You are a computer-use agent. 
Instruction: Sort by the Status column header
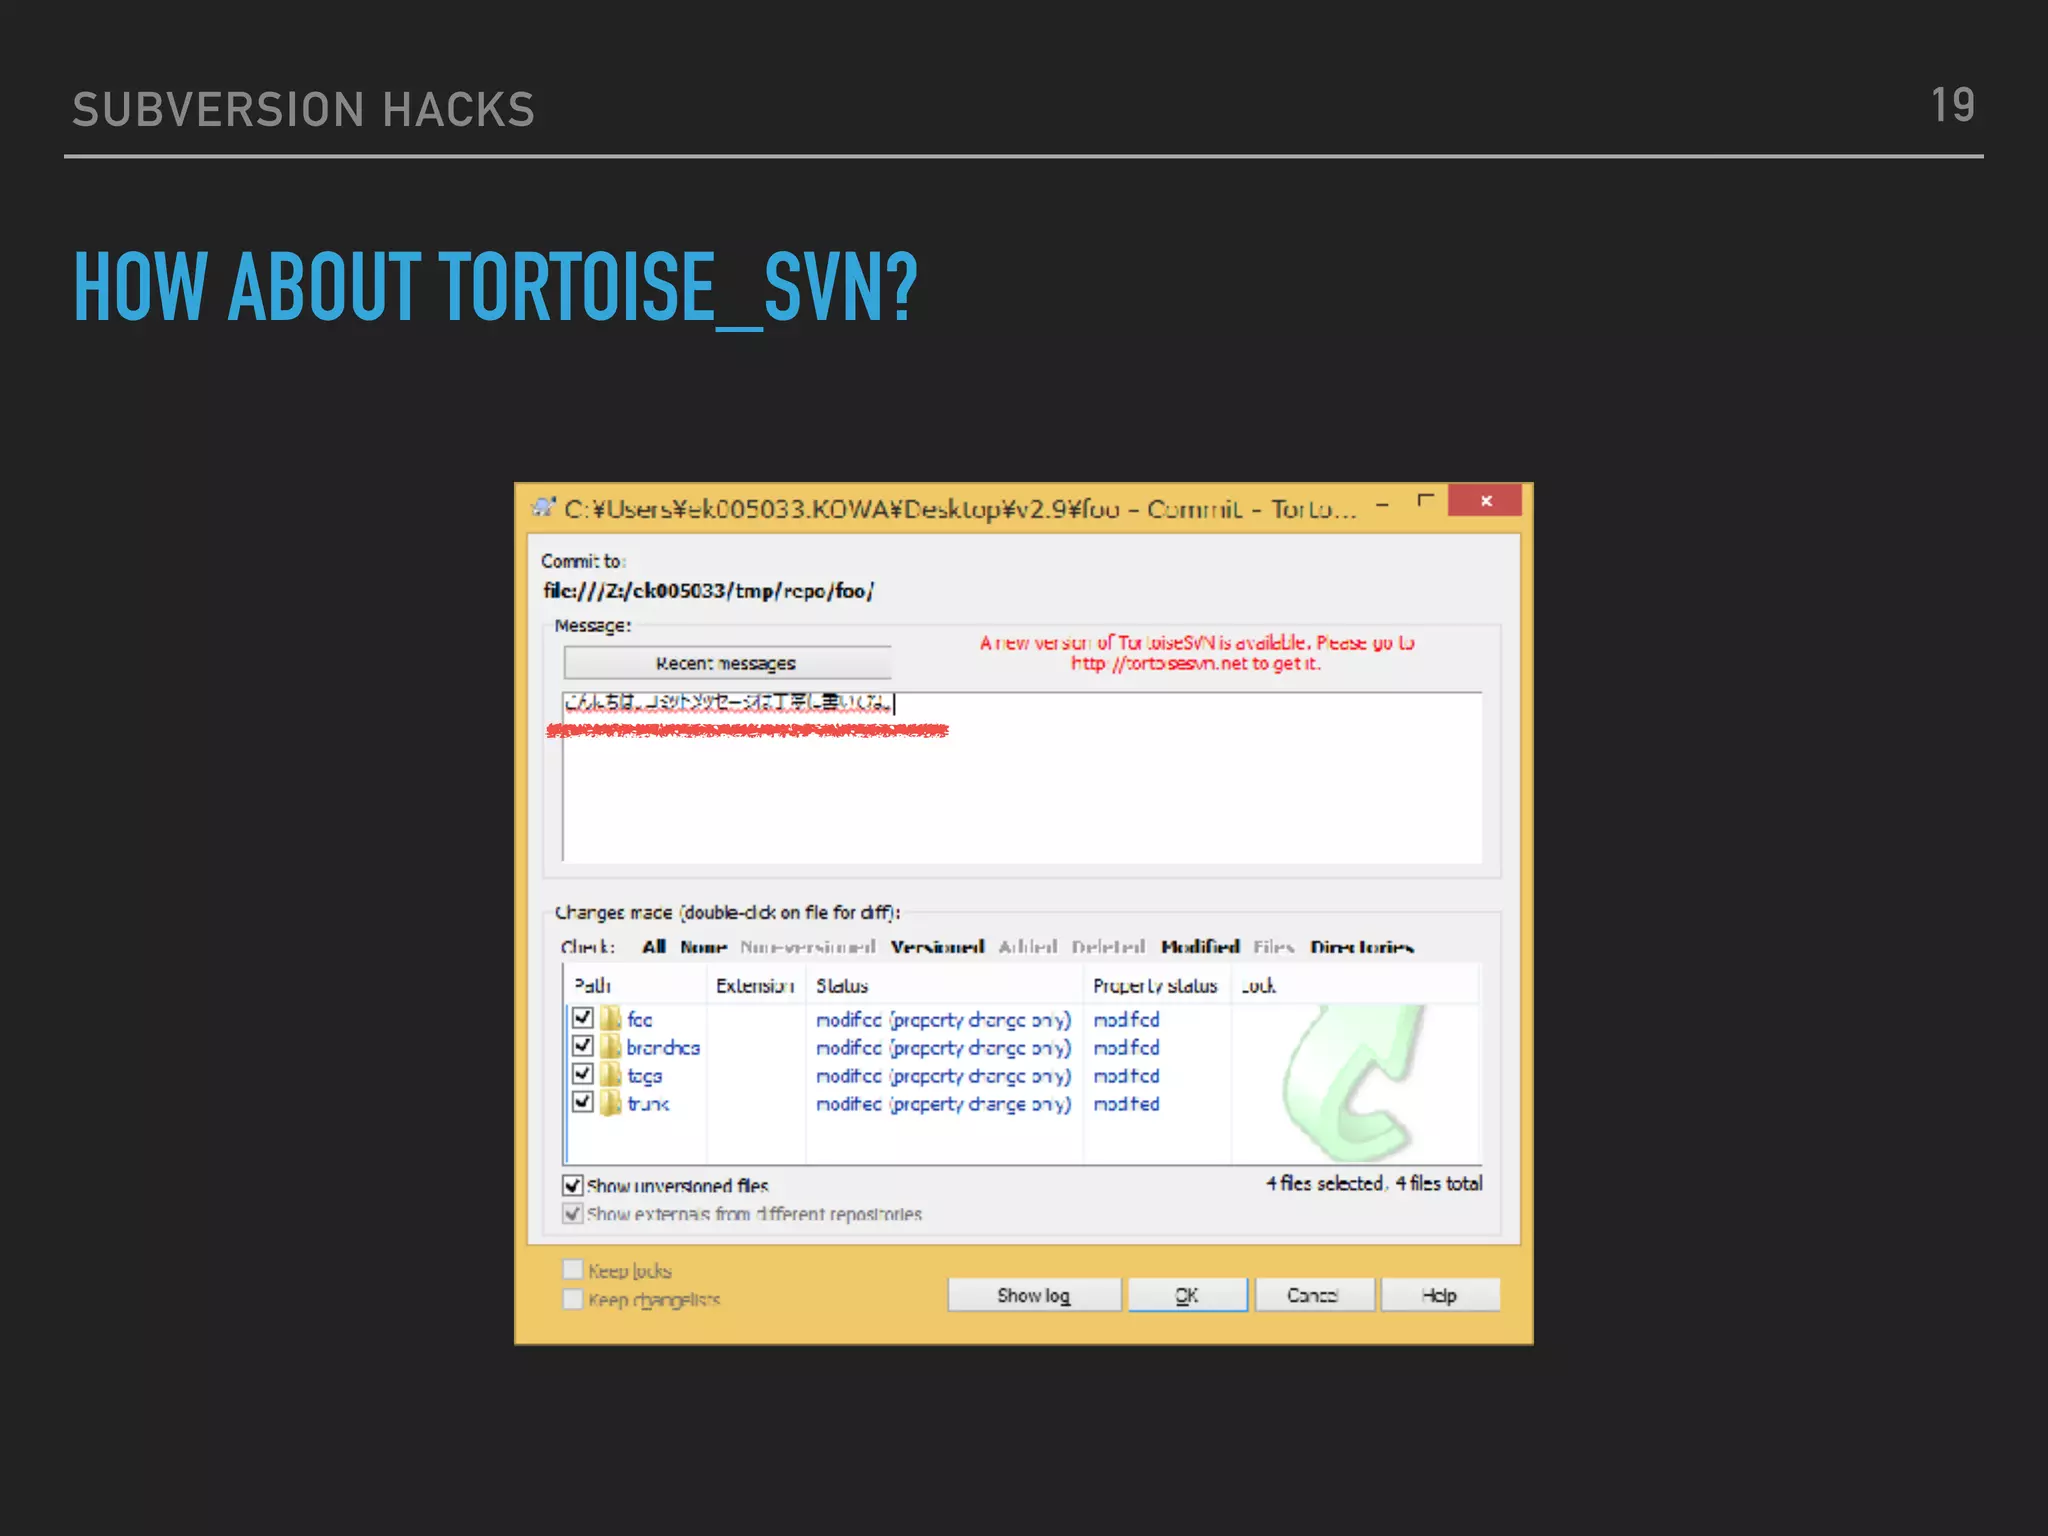842,986
